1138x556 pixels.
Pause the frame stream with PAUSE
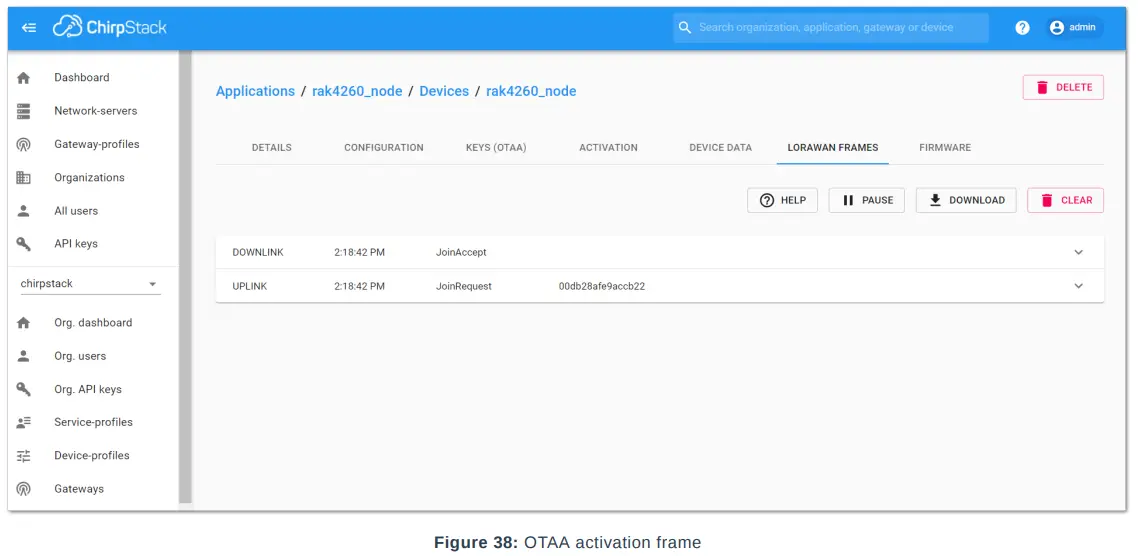(x=867, y=200)
